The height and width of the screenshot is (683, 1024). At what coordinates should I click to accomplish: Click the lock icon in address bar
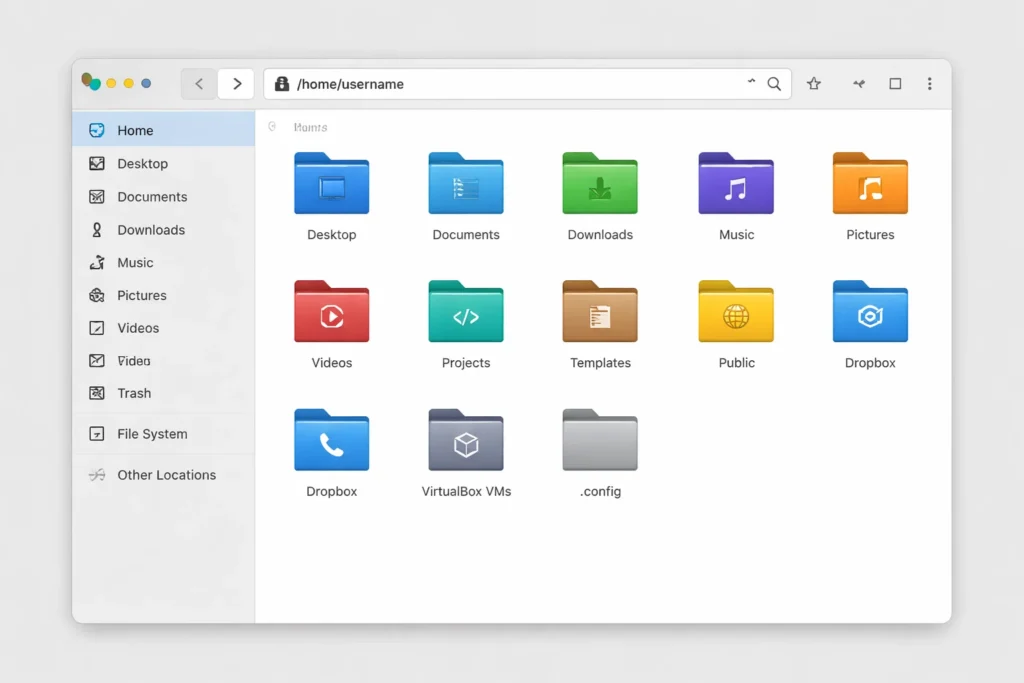pos(282,84)
